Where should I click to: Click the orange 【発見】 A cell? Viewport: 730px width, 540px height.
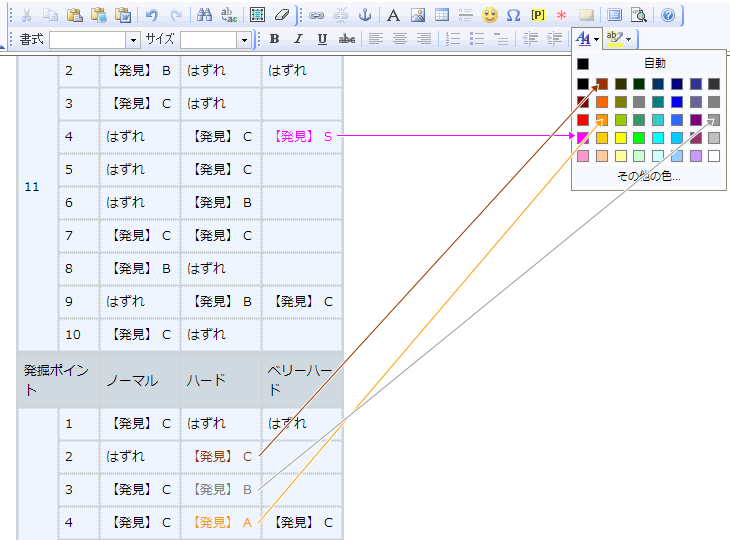pos(221,522)
